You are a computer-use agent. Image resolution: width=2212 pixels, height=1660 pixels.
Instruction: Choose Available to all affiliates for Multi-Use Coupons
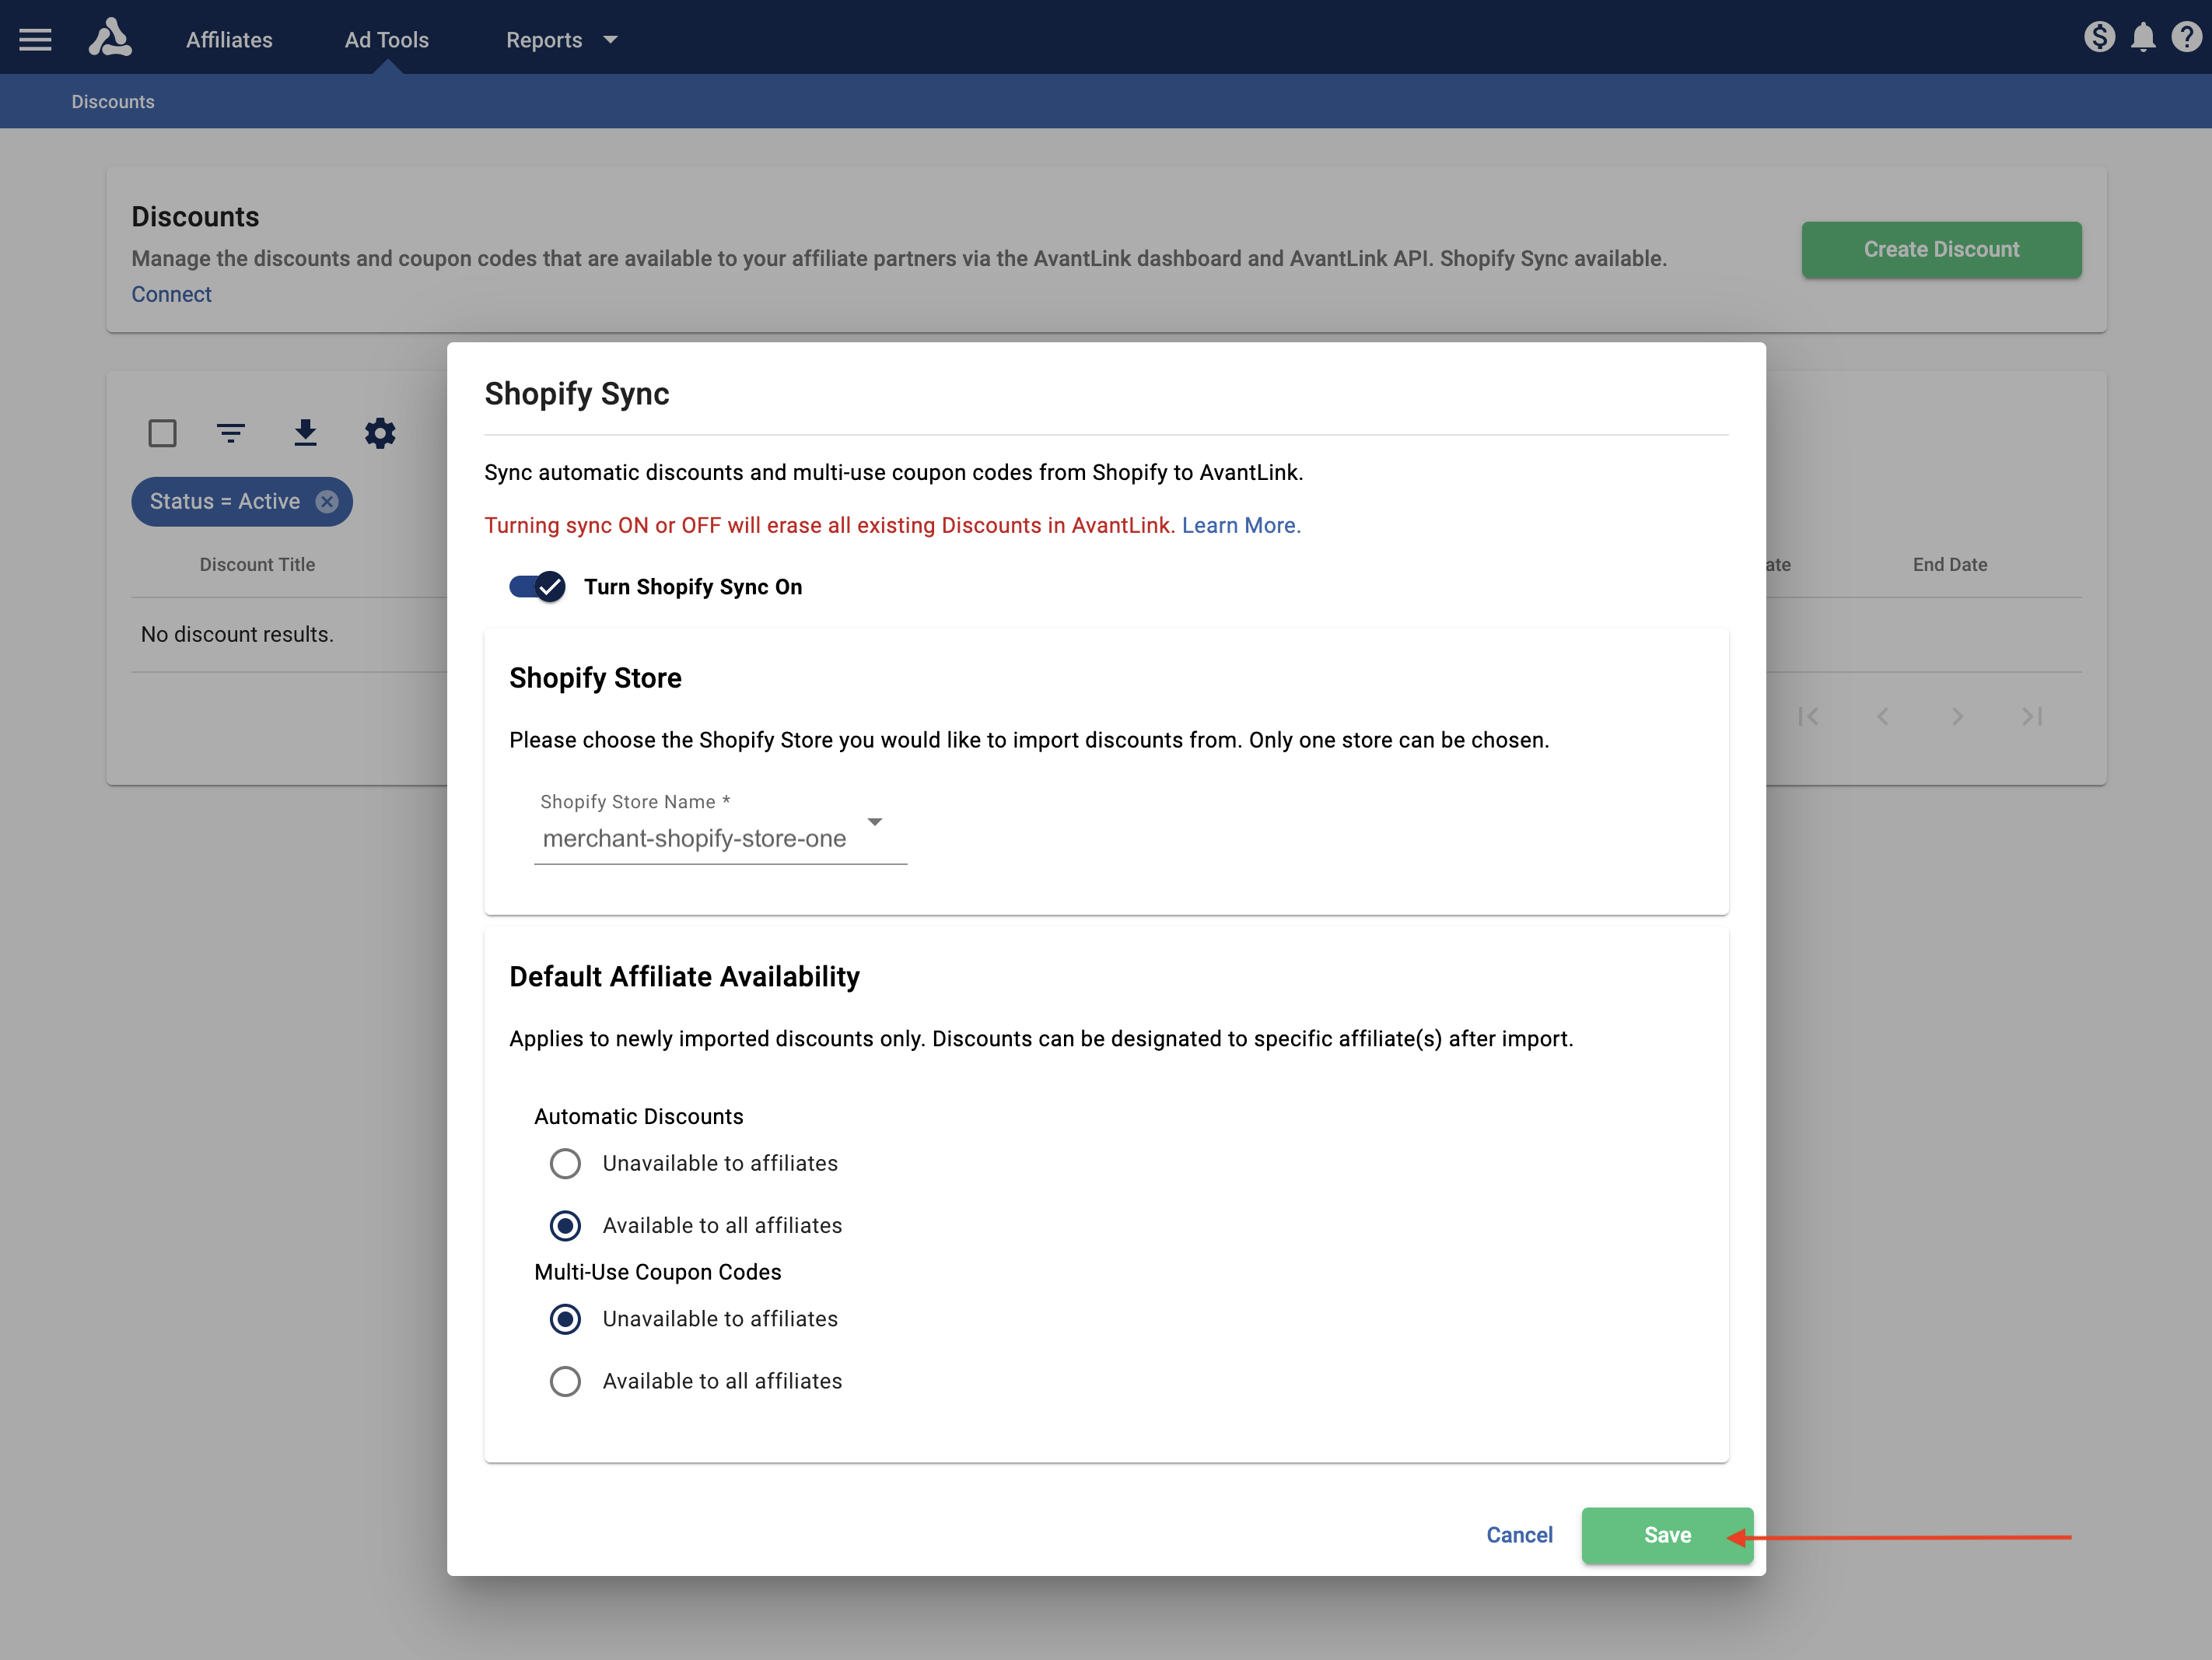(565, 1381)
